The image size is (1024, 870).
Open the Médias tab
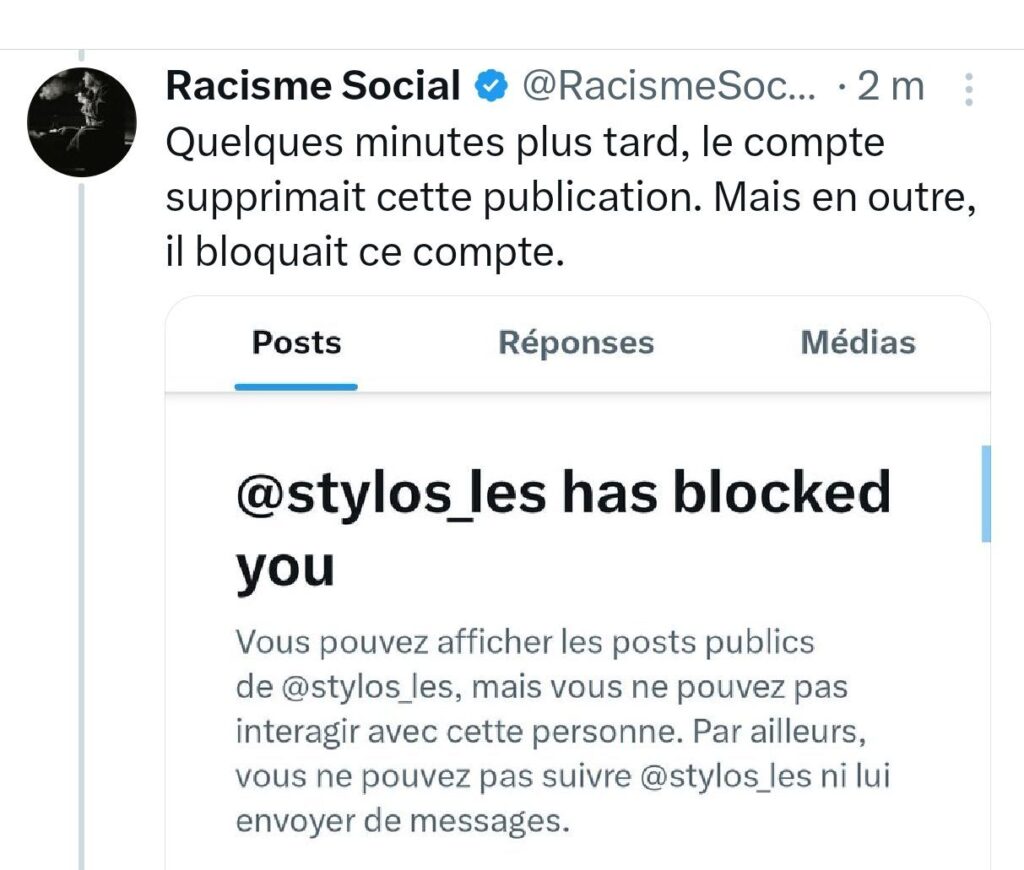[858, 343]
